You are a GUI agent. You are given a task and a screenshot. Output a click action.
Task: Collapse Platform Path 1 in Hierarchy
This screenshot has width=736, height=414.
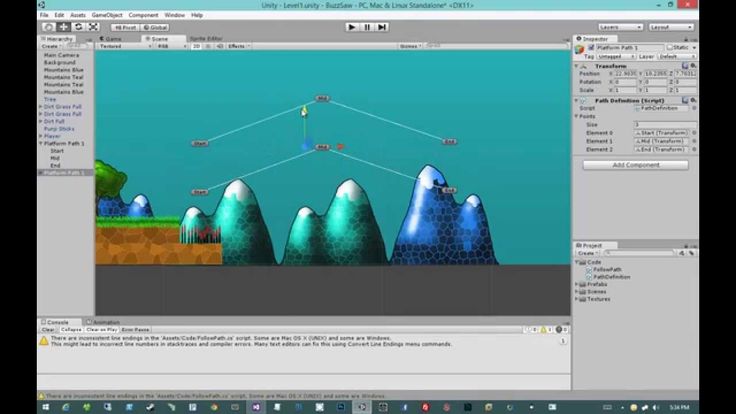[x=41, y=144]
